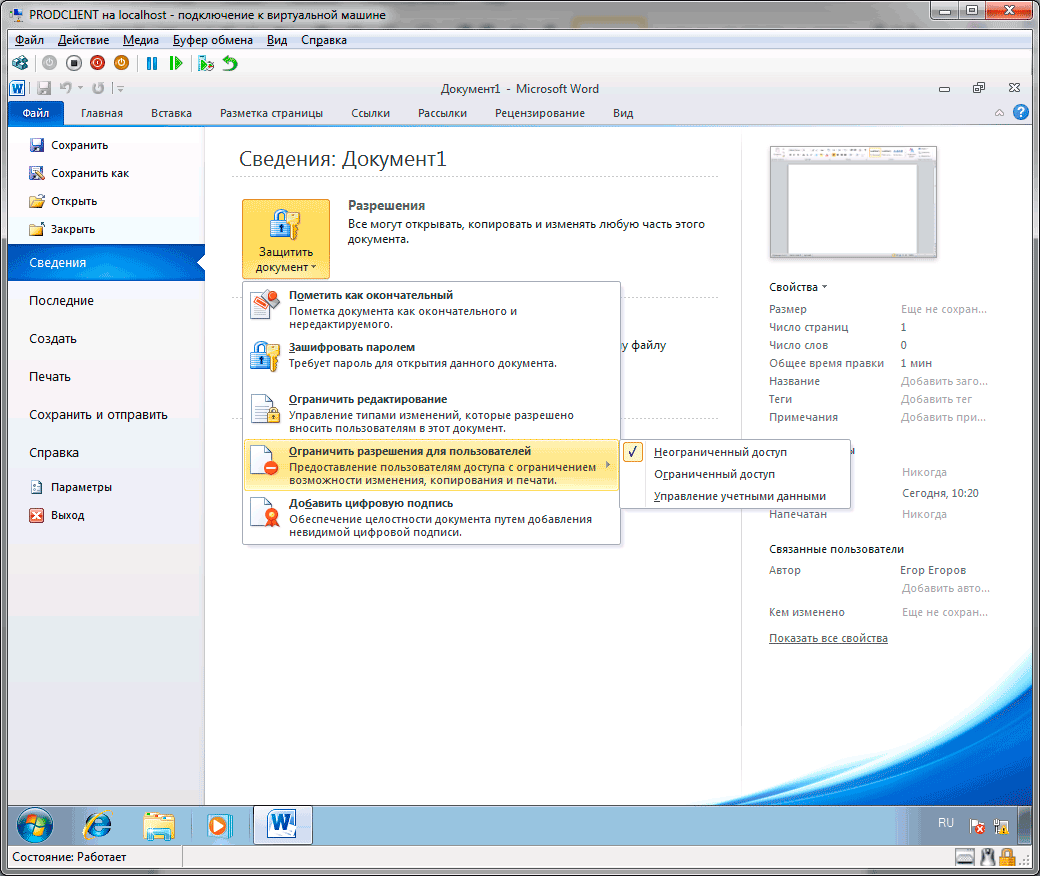Open Customize Quick Access Toolbar dropdown
This screenshot has width=1040, height=876.
(x=119, y=88)
